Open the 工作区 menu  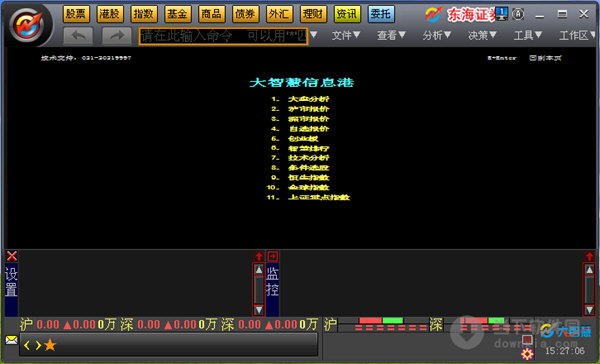click(x=577, y=36)
